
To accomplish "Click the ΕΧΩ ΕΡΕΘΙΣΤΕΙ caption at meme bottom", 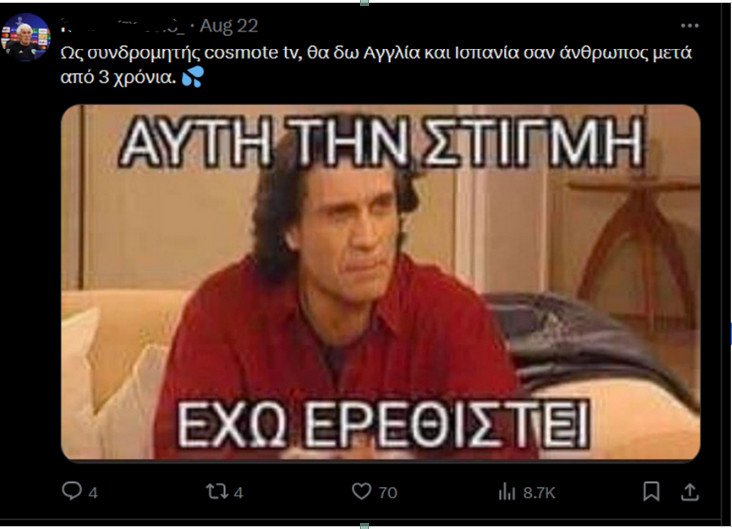I will 384,424.
